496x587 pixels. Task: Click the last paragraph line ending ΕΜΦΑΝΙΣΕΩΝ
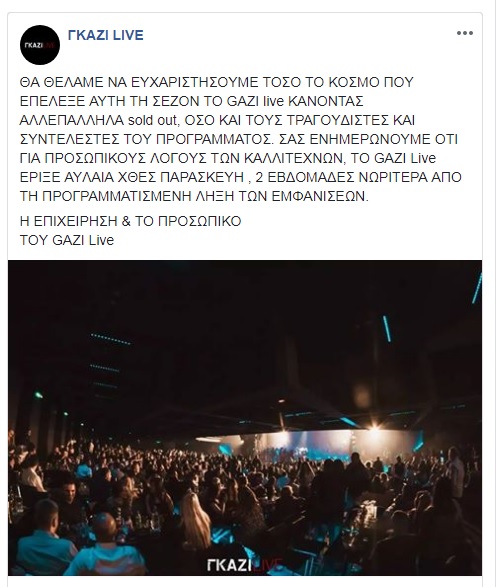pyautogui.click(x=194, y=196)
